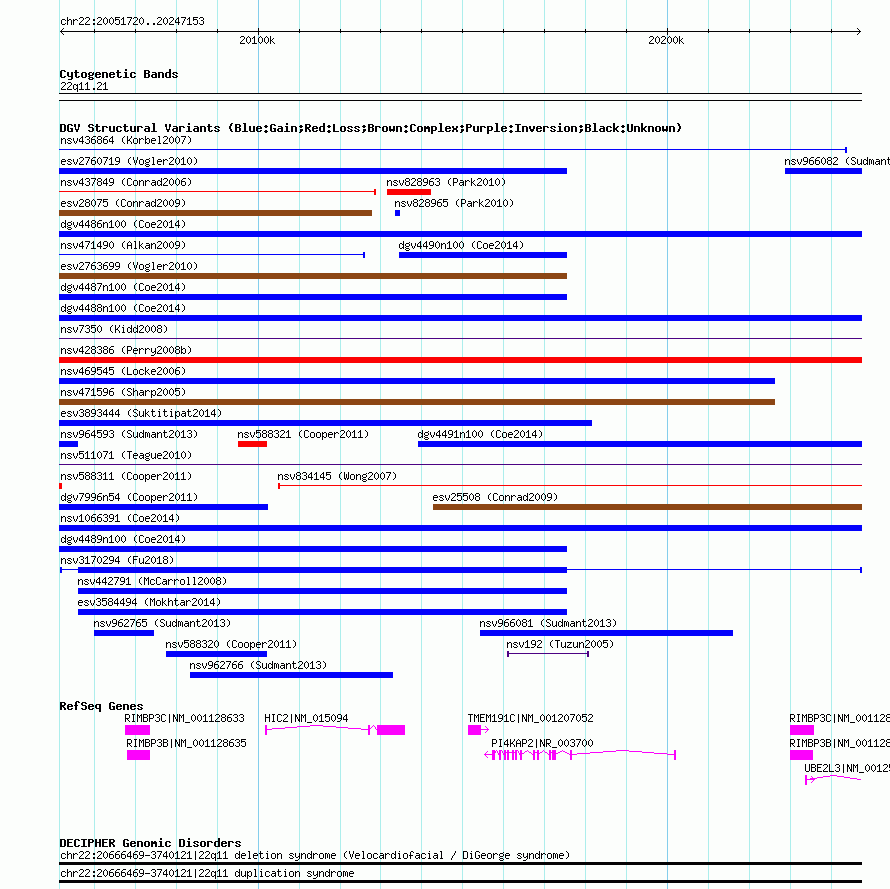Open variant nsv511071 (Teague2010)
890x889 pixels.
click(x=126, y=455)
